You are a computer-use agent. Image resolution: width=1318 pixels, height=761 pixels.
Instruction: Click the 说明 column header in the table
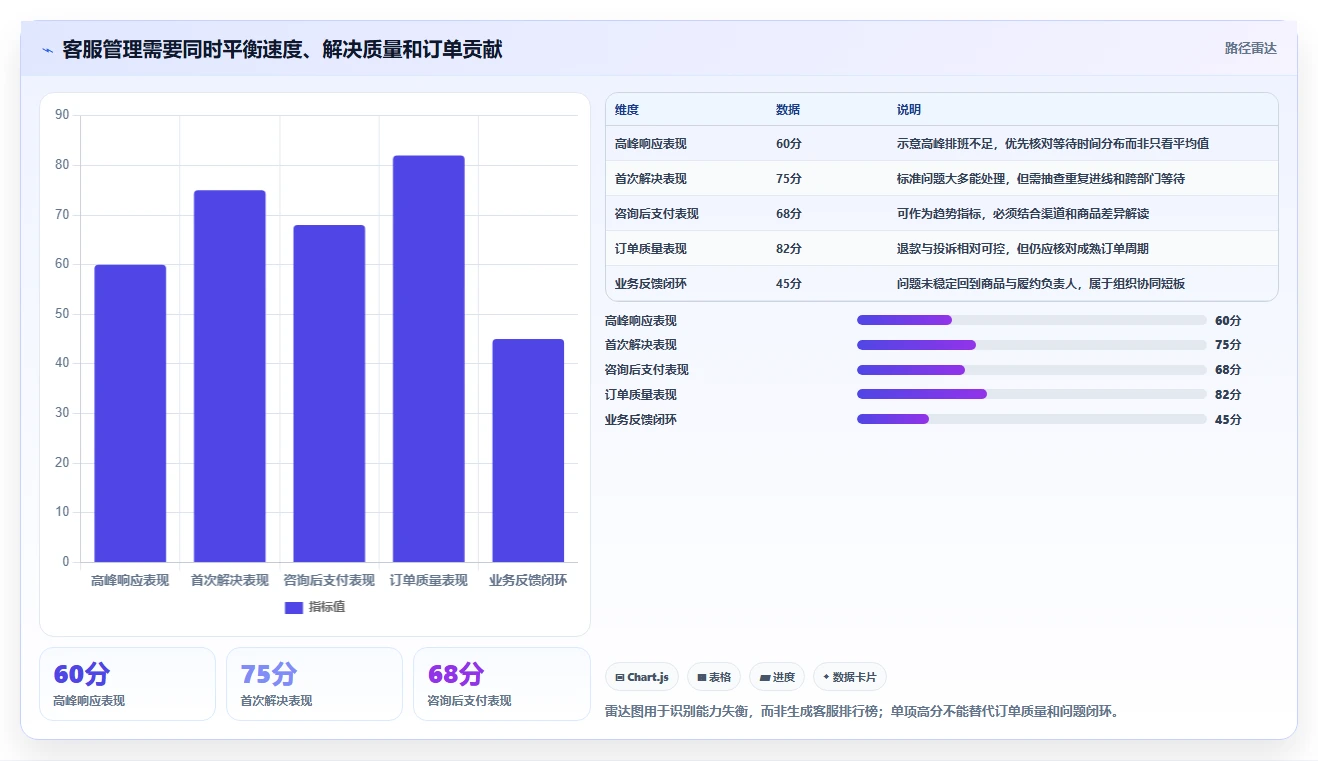909,109
